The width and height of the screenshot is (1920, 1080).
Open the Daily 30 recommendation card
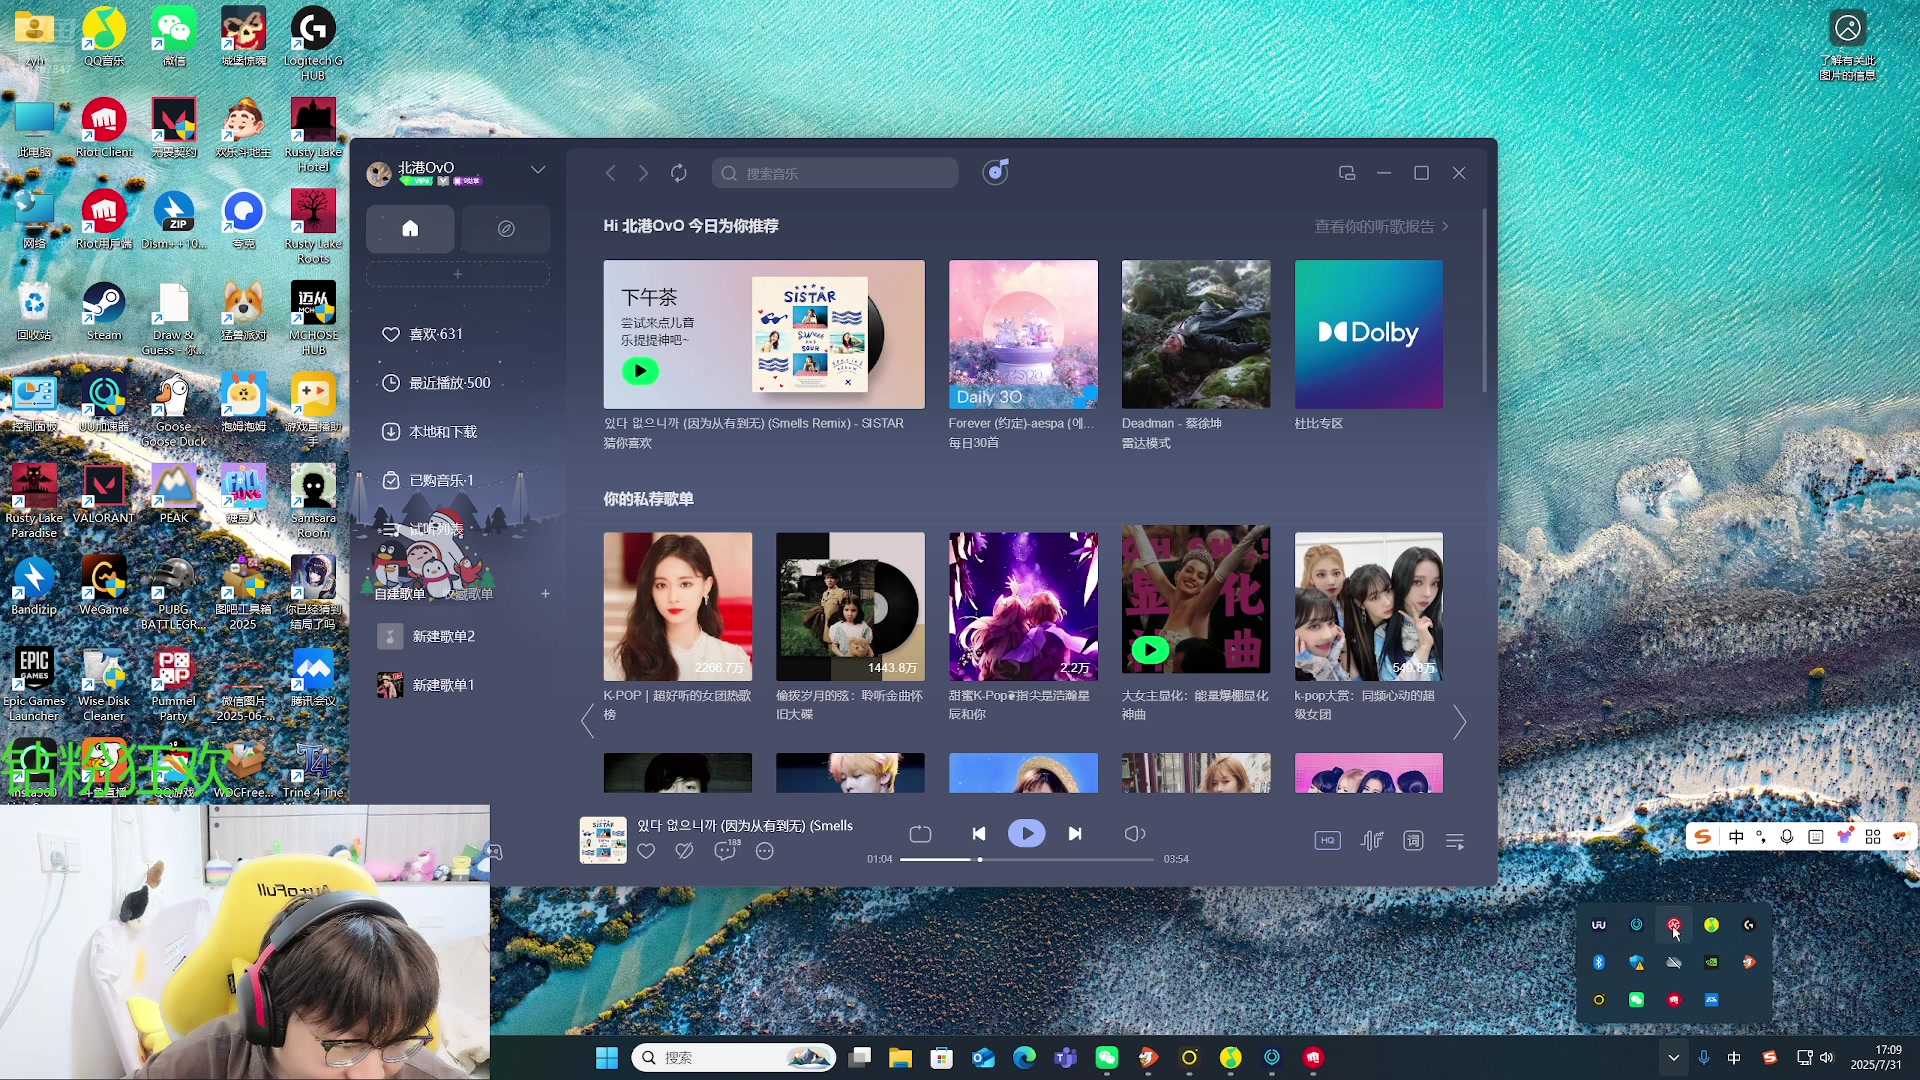[1023, 334]
